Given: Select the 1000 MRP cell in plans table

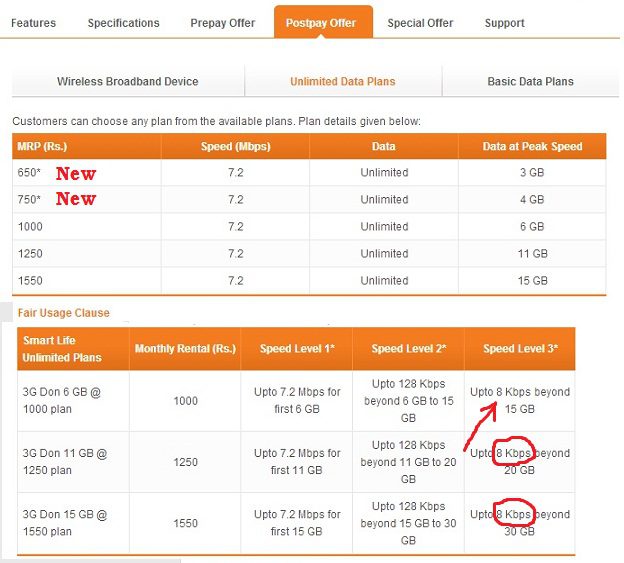Looking at the screenshot, I should pos(86,226).
